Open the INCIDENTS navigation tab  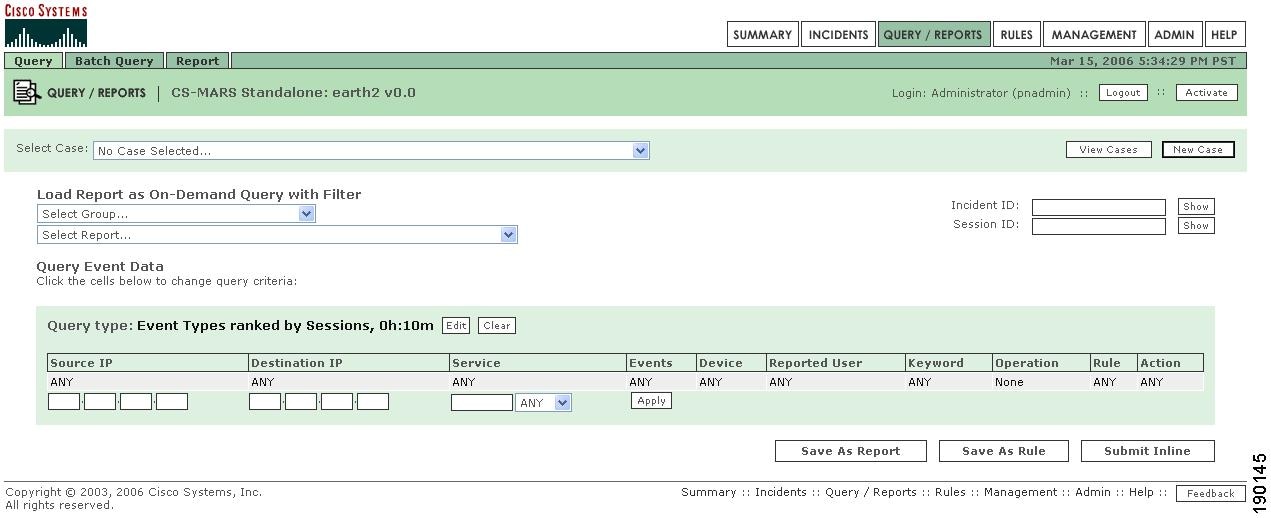tap(838, 35)
